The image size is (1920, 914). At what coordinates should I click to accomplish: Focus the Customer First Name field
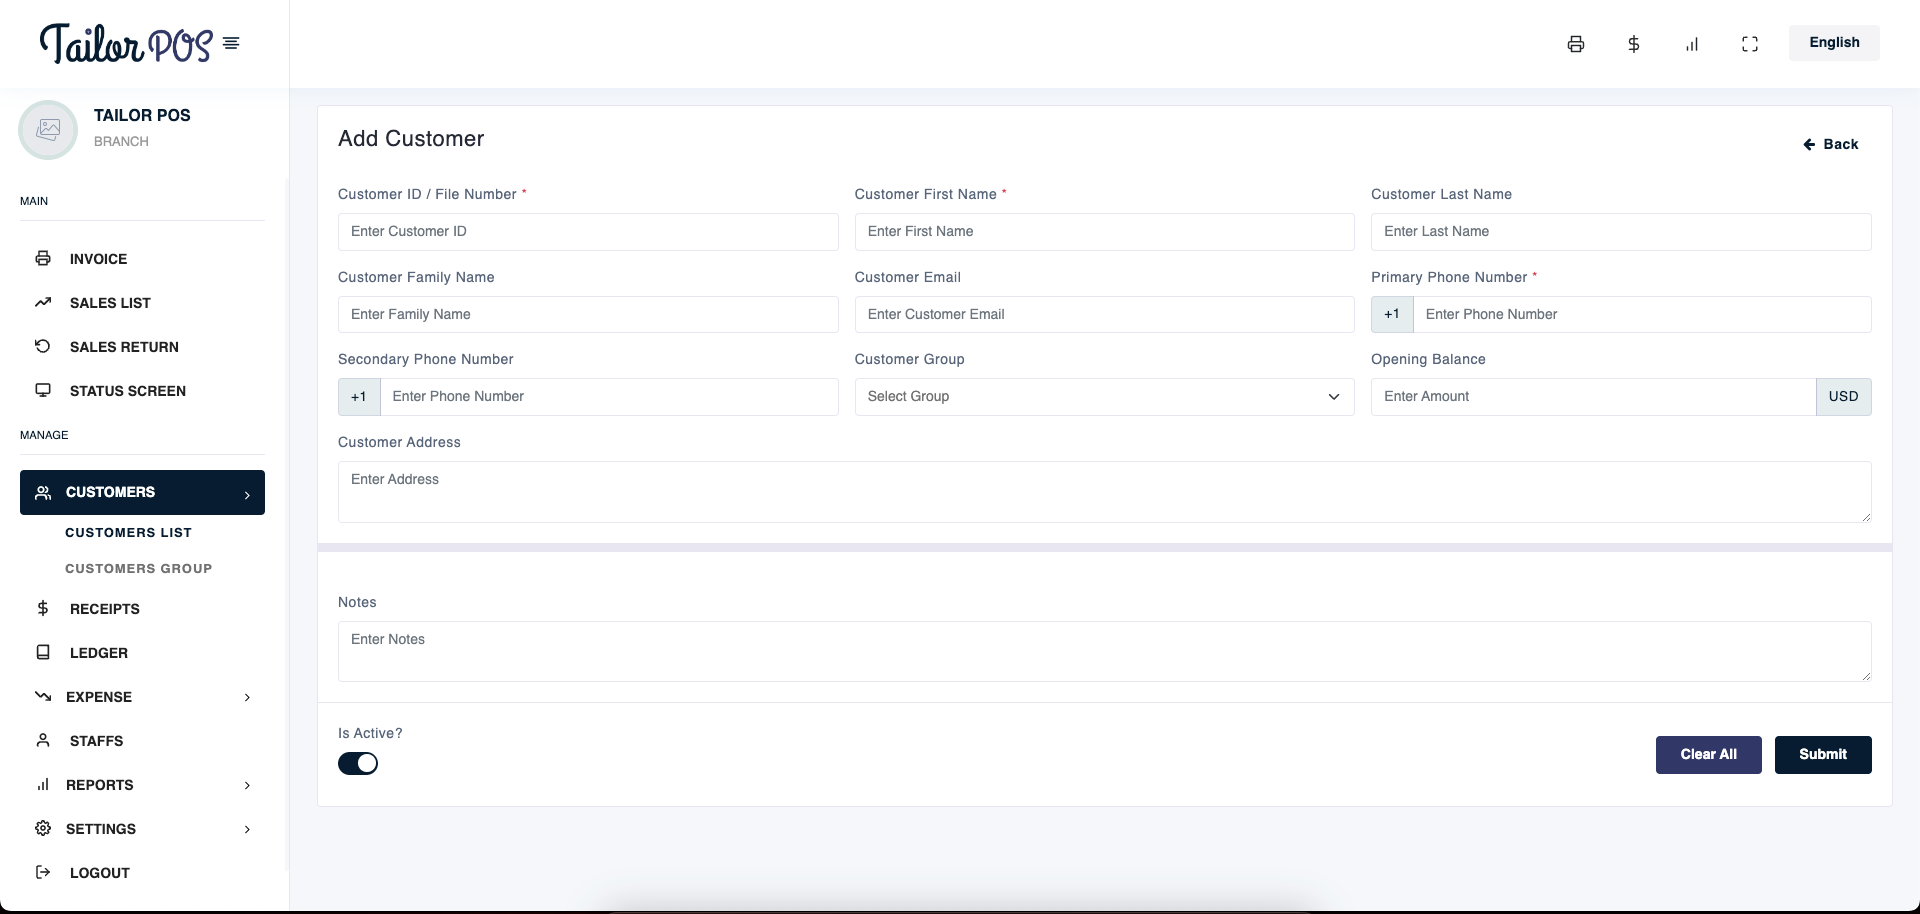(1104, 232)
